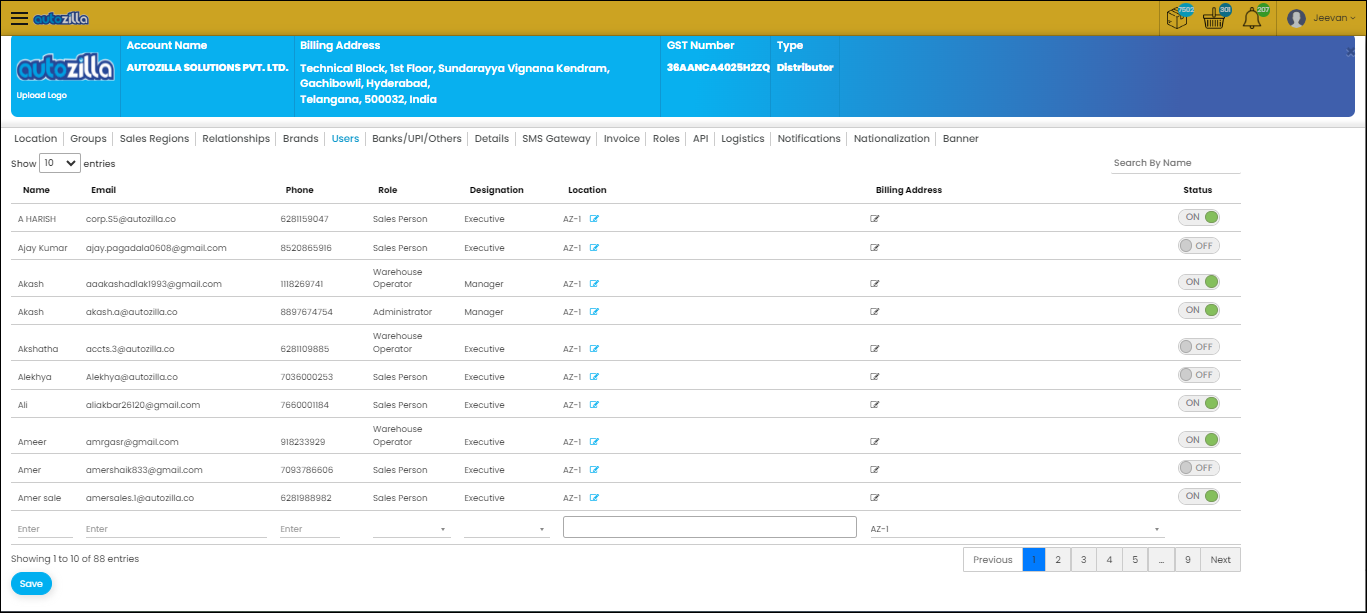Click the new user phone input field
1368x613 pixels.
[x=310, y=529]
